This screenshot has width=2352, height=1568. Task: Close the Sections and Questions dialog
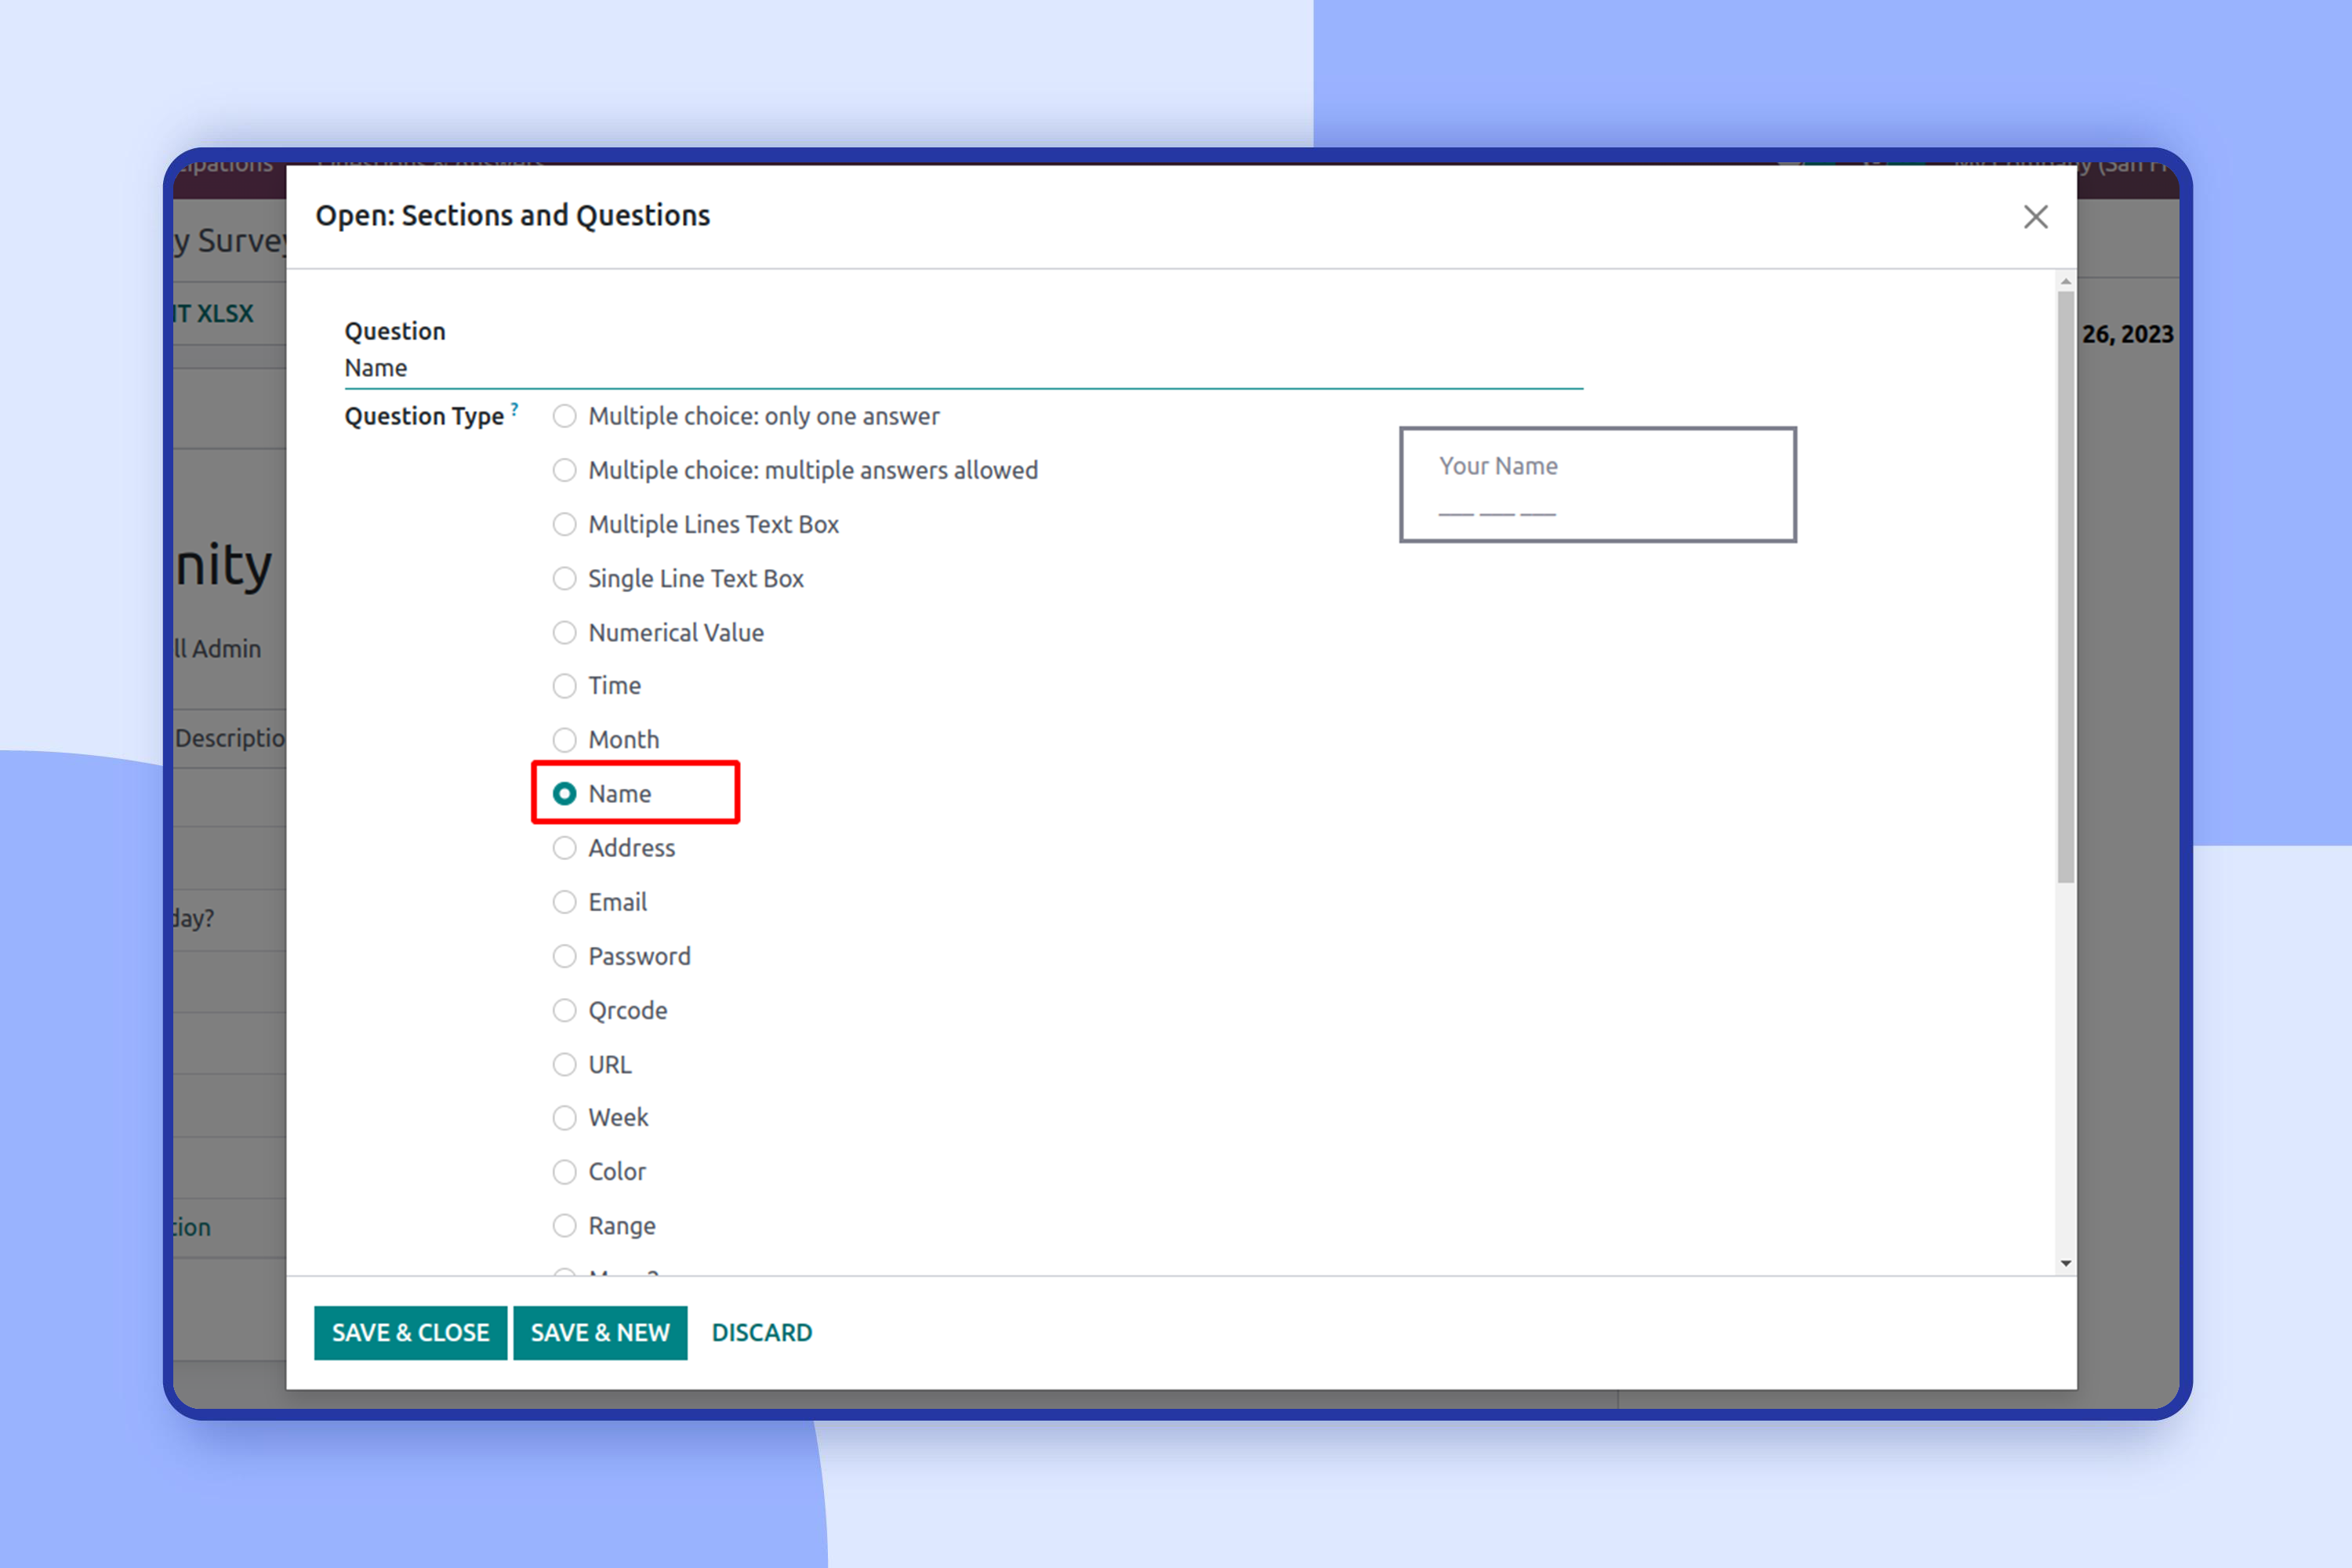coord(2035,217)
